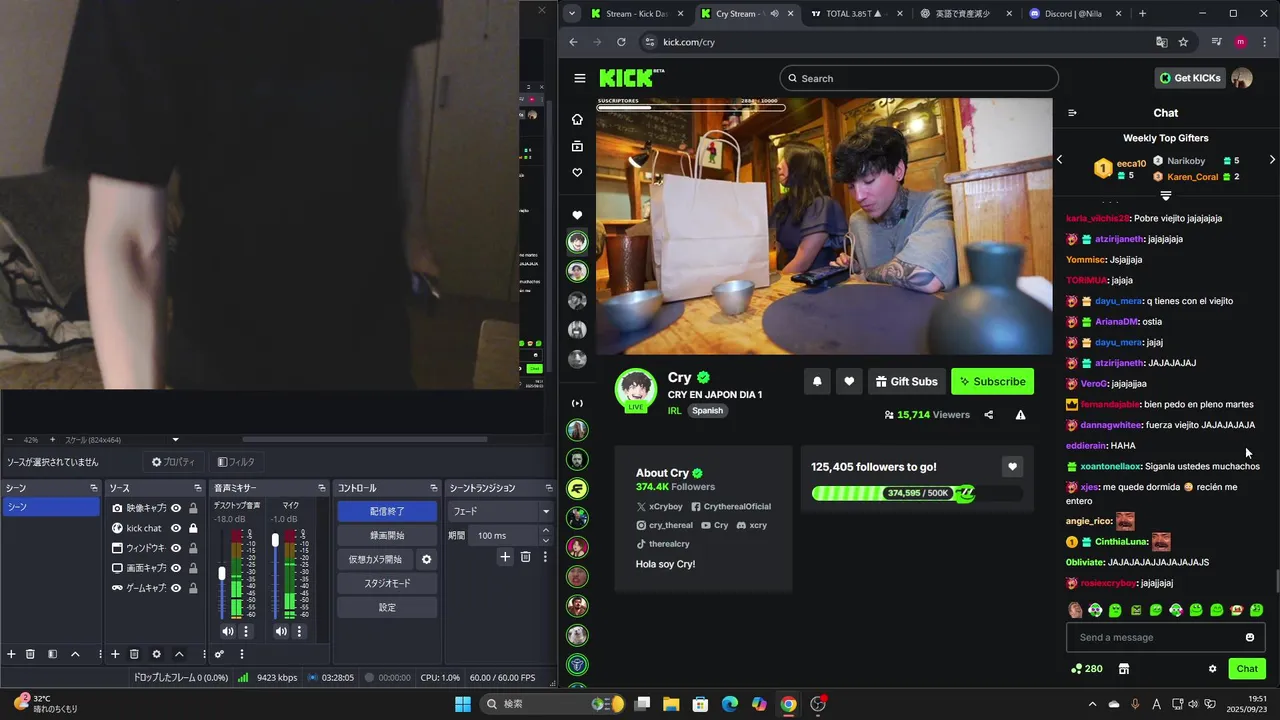Screen dimensions: 1280x720
Task: Adjust the デスクトップ音声 volume slider
Action: pyautogui.click(x=222, y=573)
